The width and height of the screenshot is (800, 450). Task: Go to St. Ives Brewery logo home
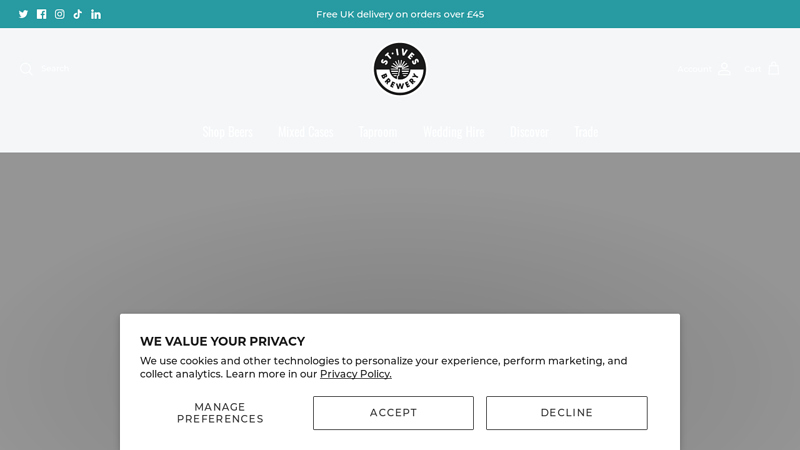[x=400, y=69]
